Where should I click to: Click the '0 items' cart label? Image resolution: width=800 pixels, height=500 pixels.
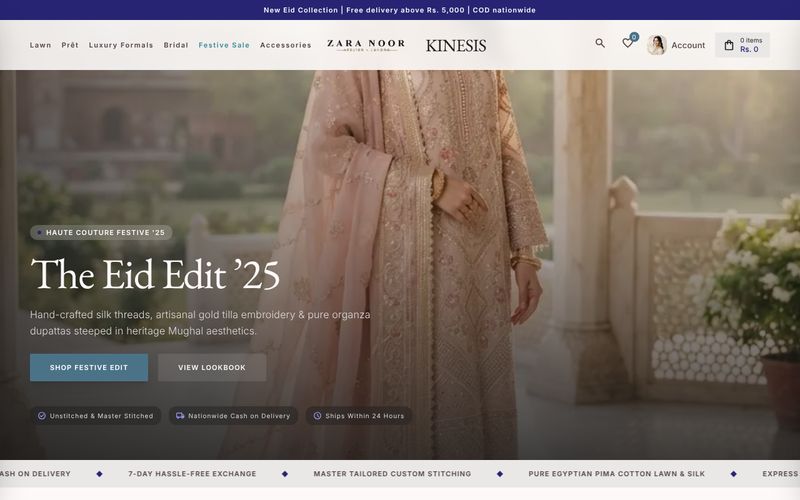click(751, 40)
